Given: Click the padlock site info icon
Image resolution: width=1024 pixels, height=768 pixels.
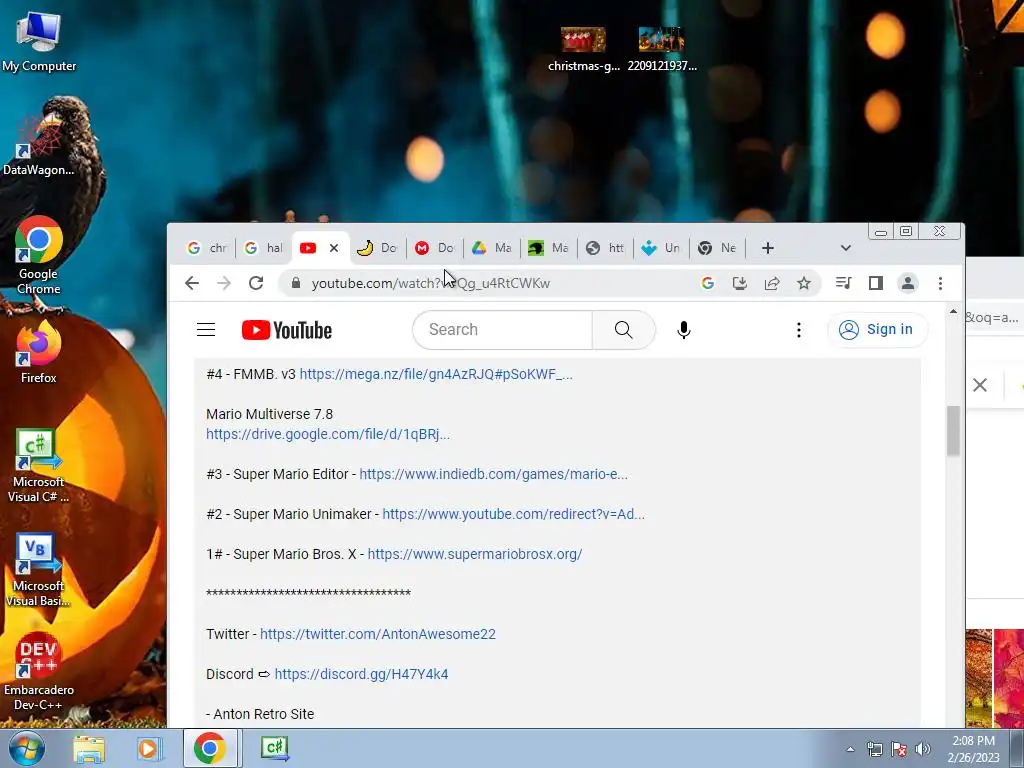Looking at the screenshot, I should [296, 283].
